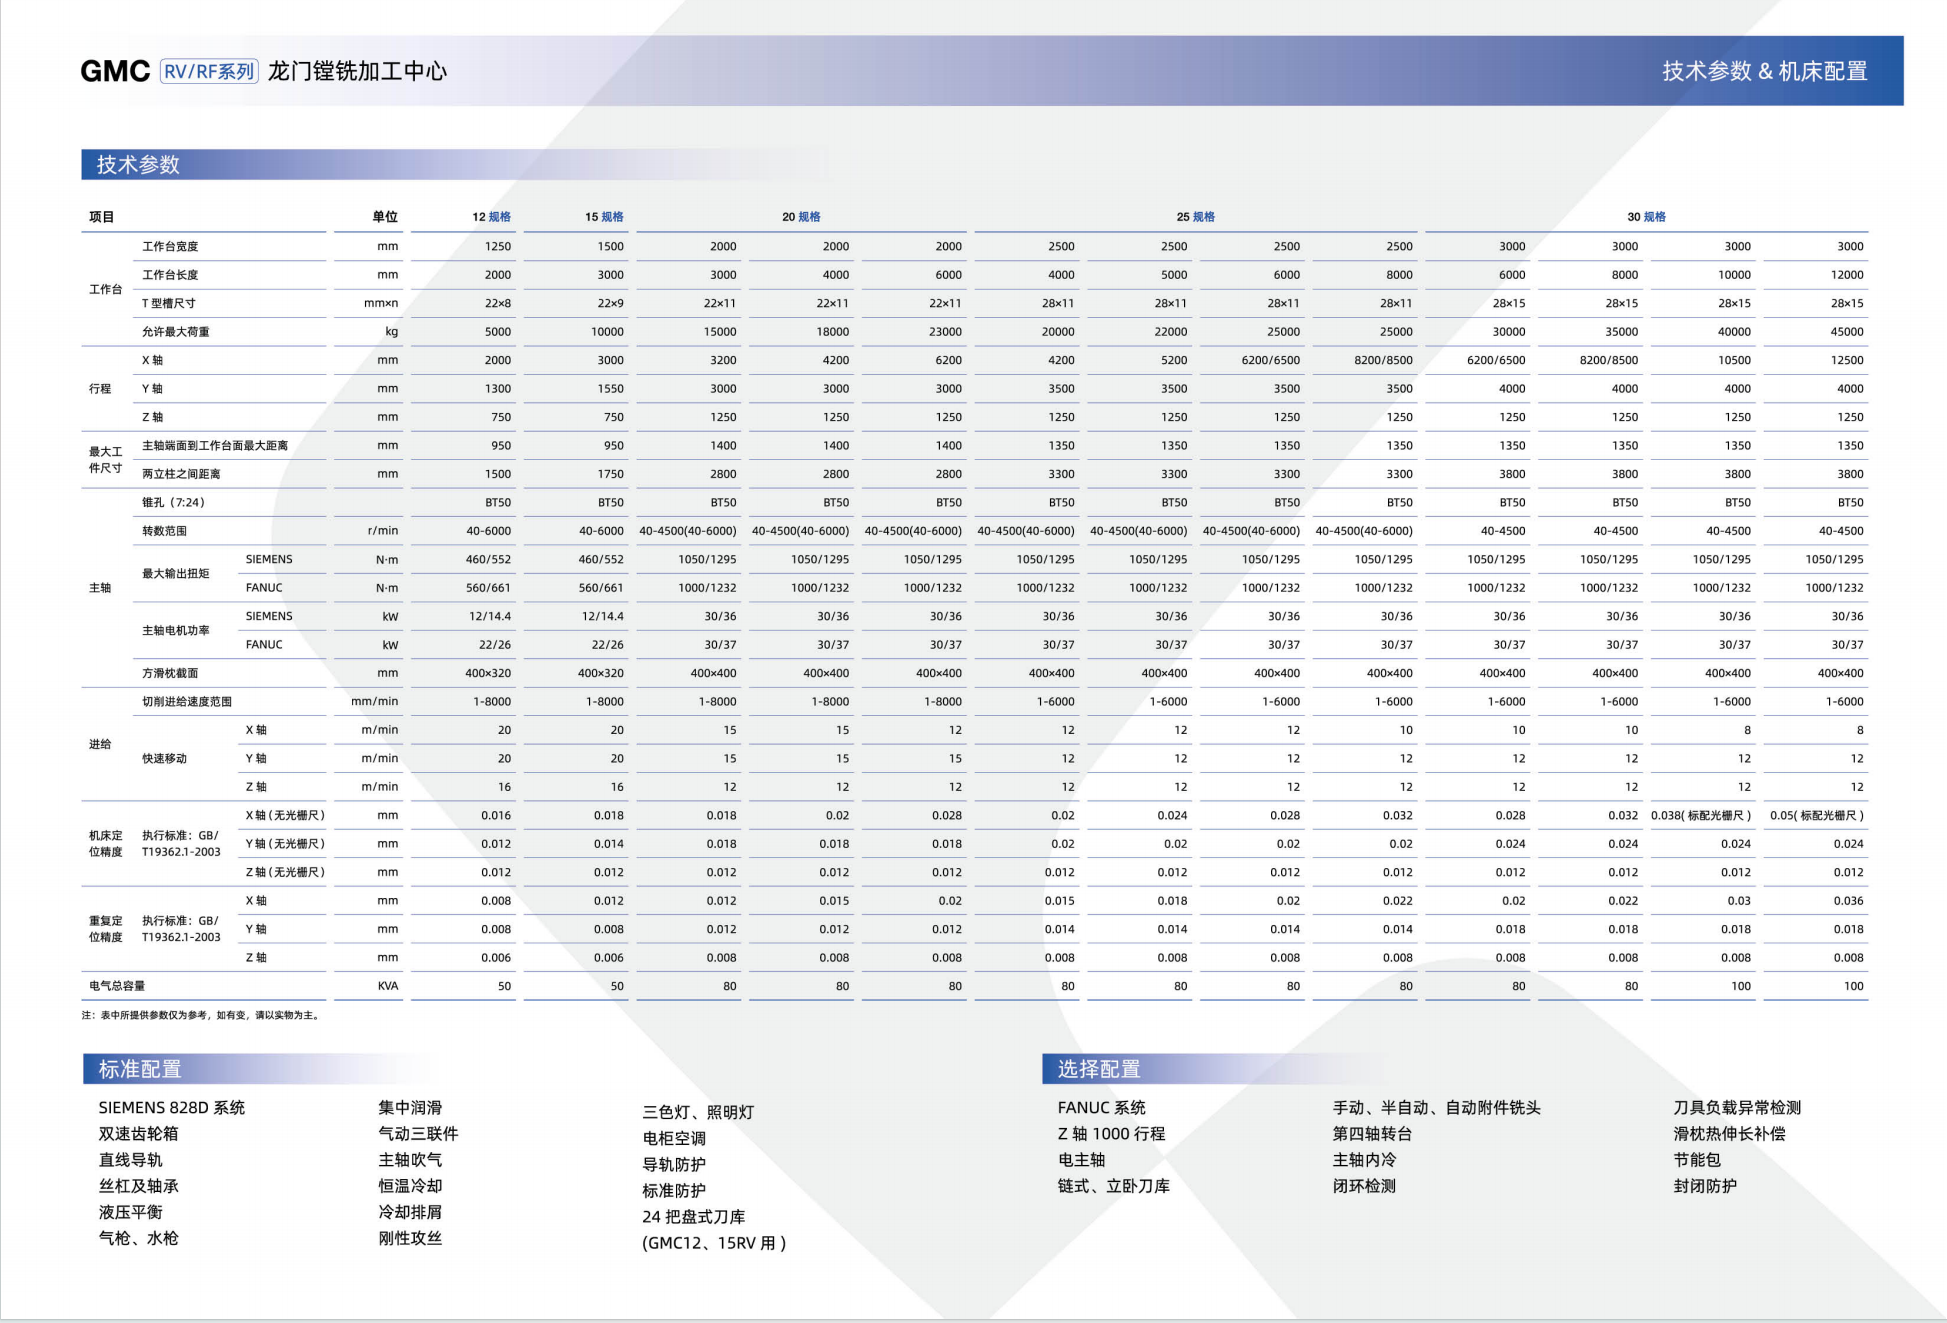Screen dimensions: 1947x1323
Task: Select the 技术参数 section heading
Action: pyautogui.click(x=138, y=164)
